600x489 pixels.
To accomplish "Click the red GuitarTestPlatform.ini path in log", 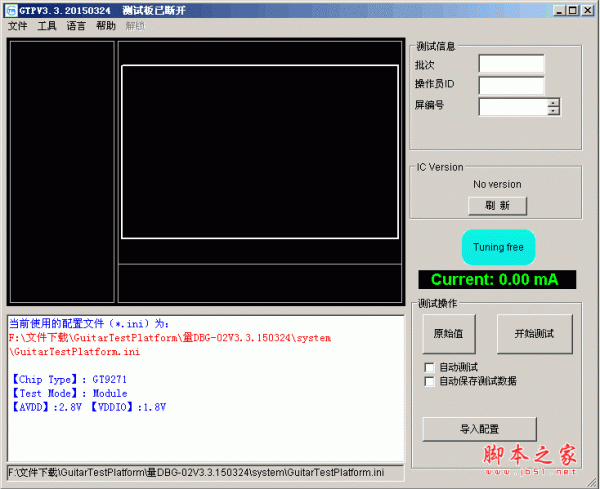I will [170, 344].
